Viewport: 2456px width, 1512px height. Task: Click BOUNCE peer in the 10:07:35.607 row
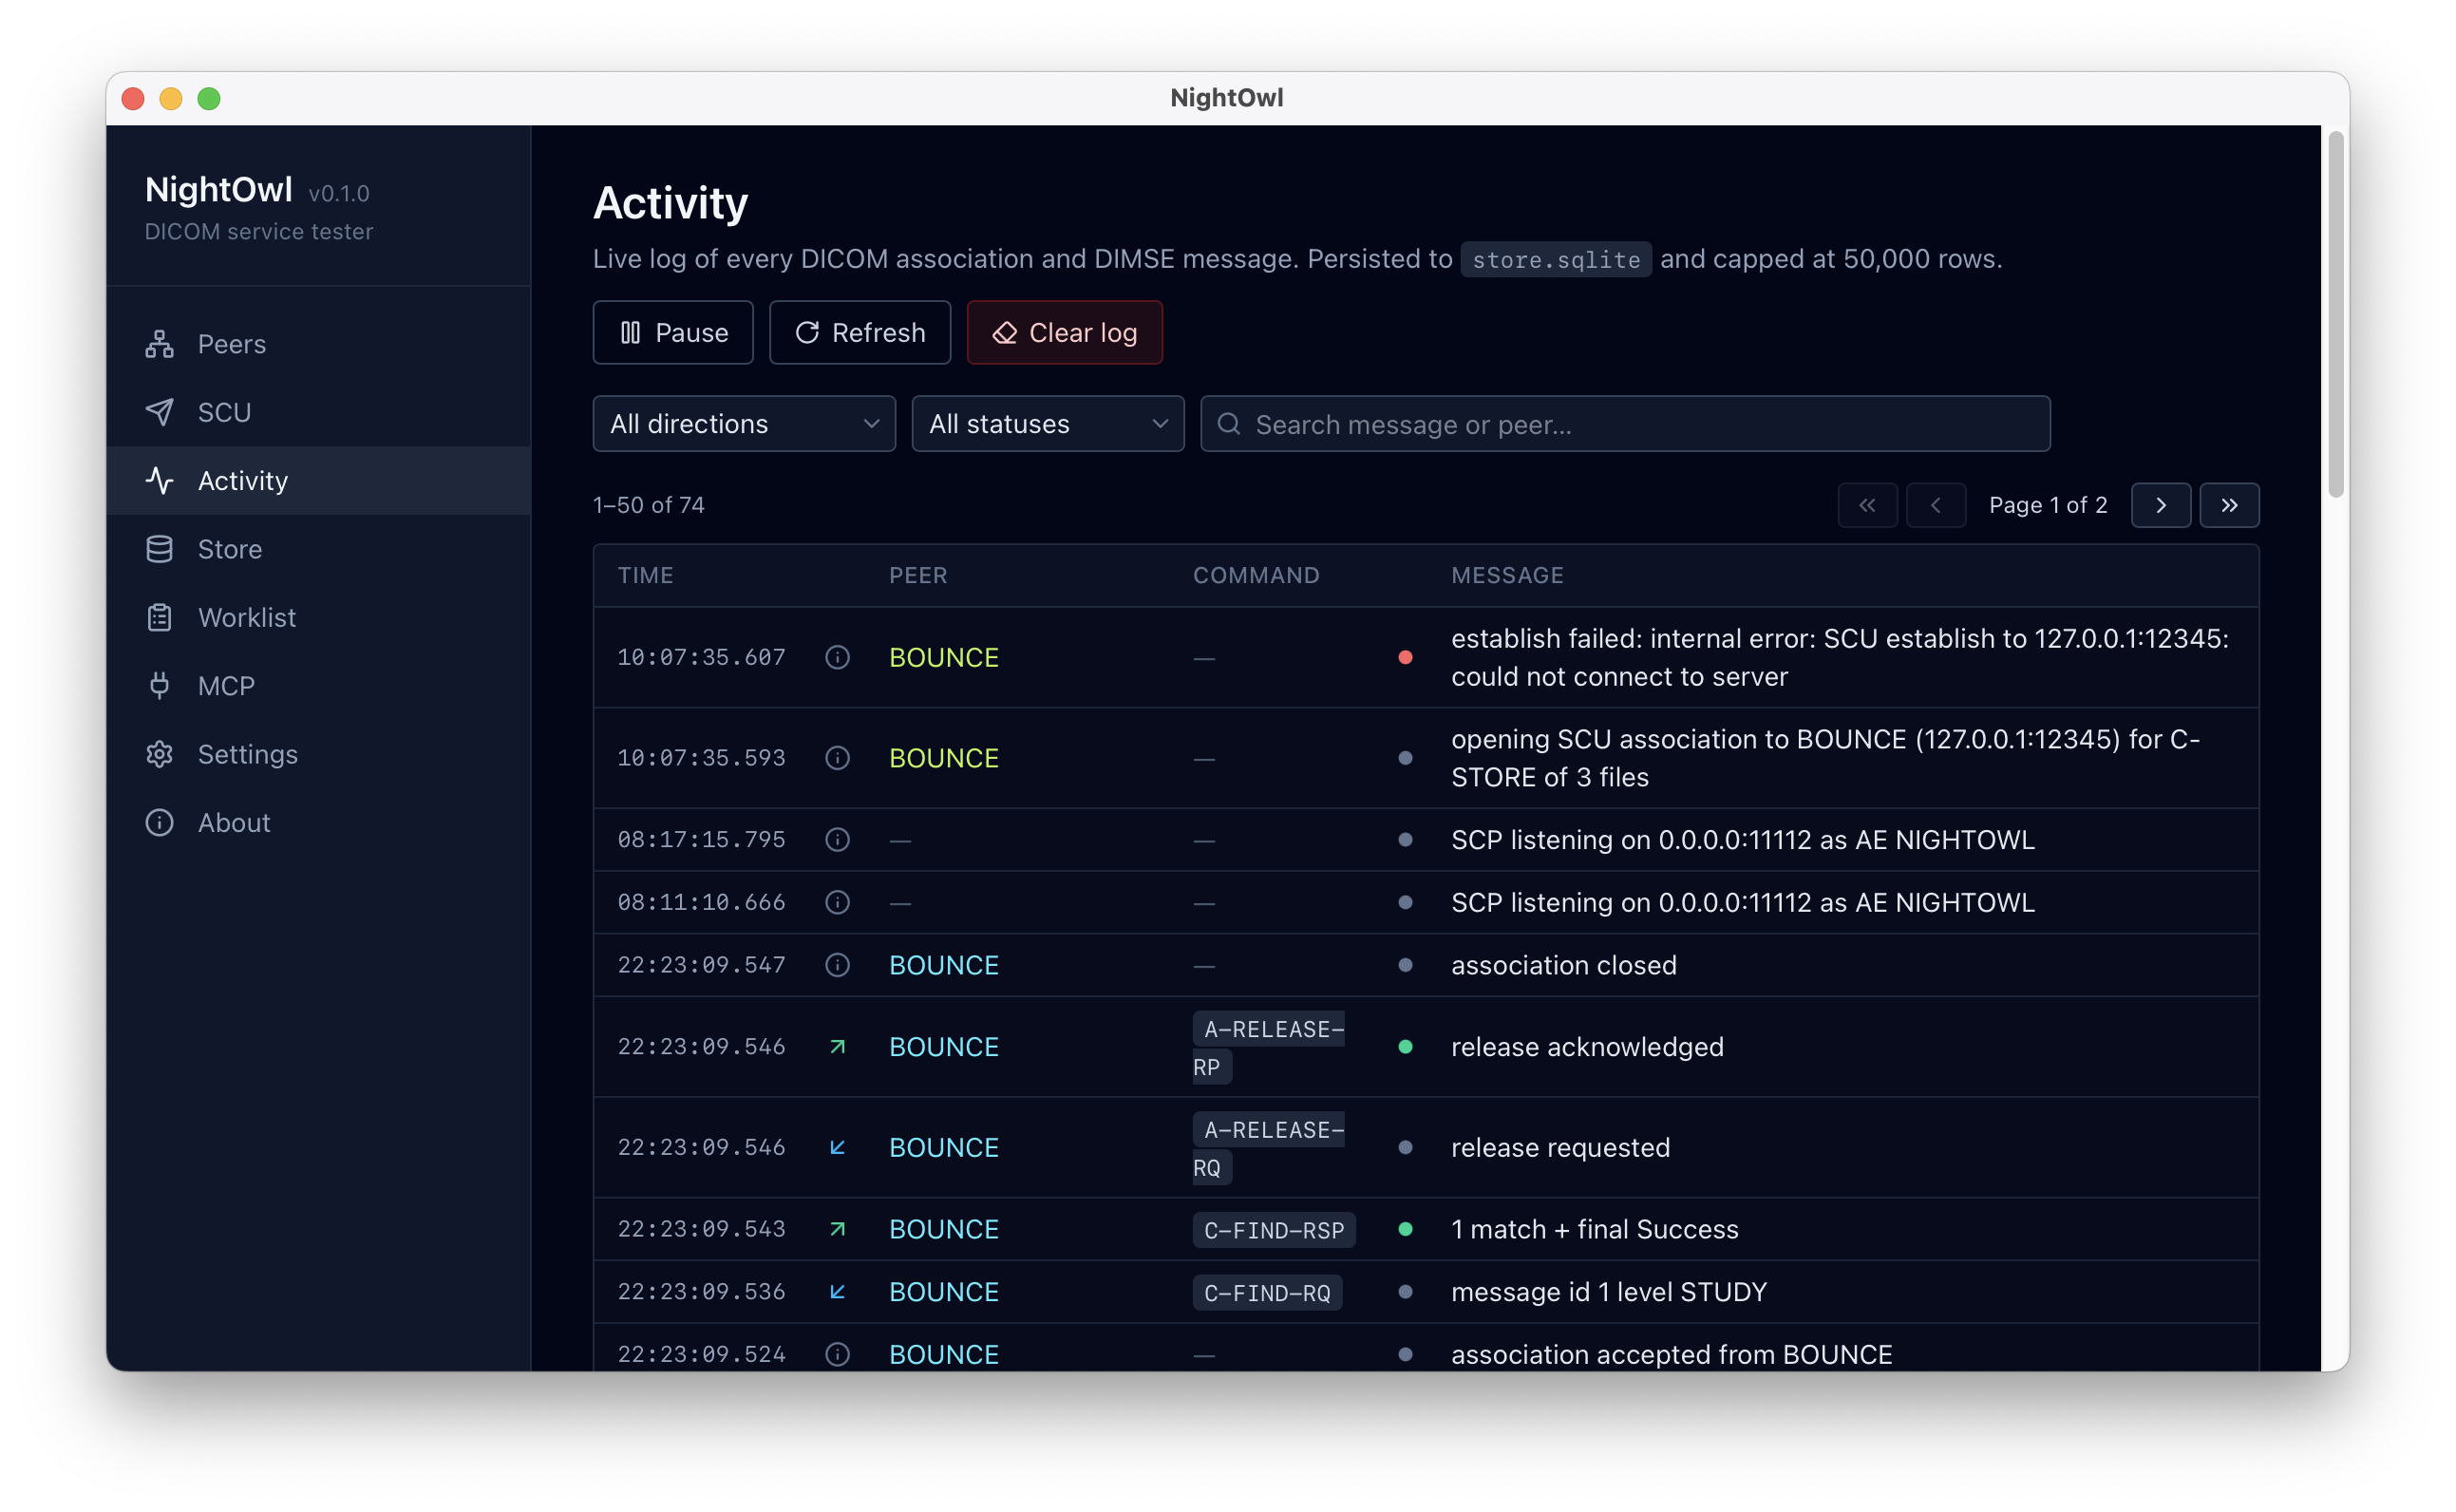(x=943, y=657)
